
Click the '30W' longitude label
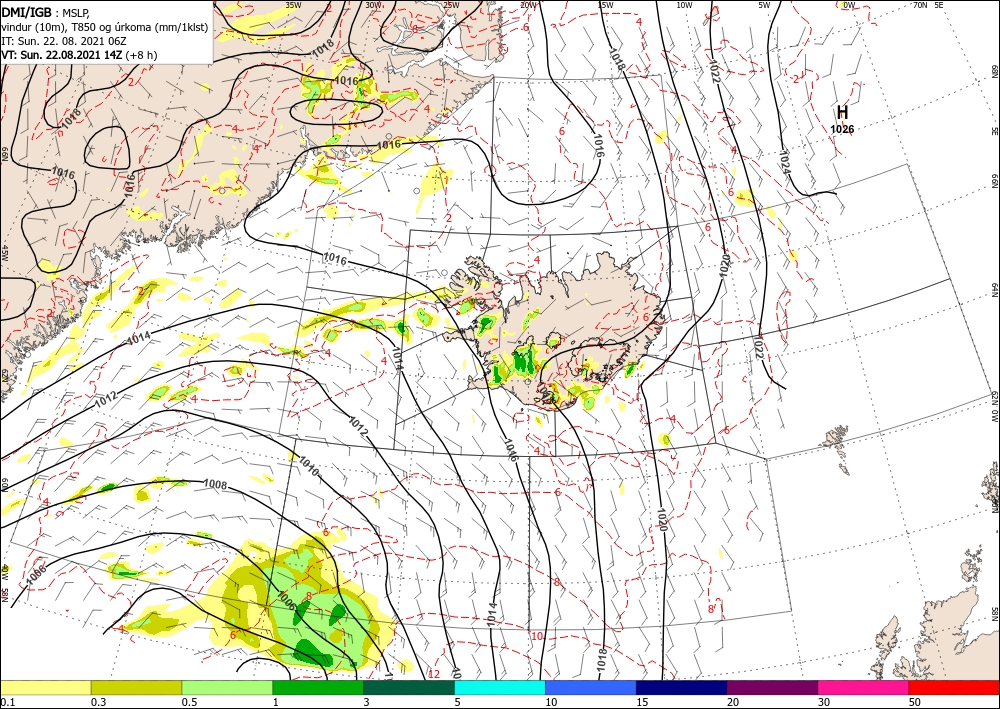pos(374,5)
